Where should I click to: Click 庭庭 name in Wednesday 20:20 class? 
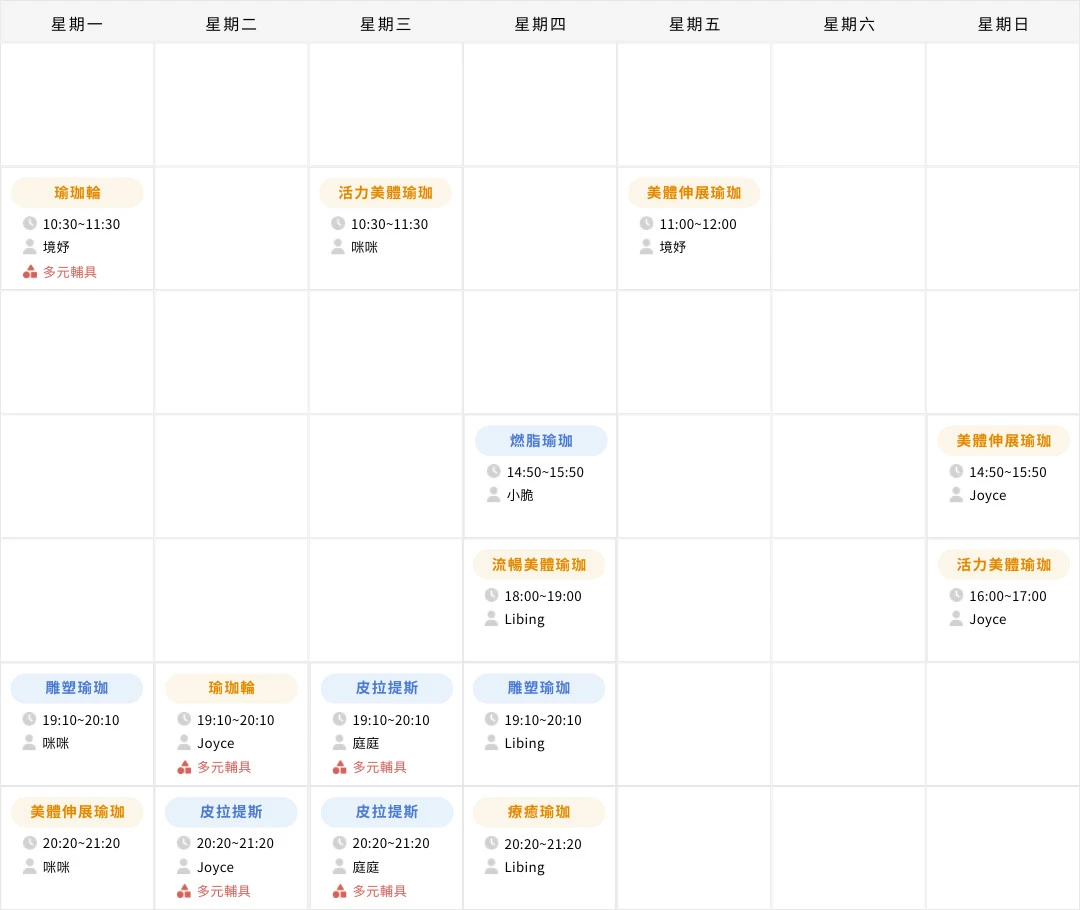[x=366, y=867]
